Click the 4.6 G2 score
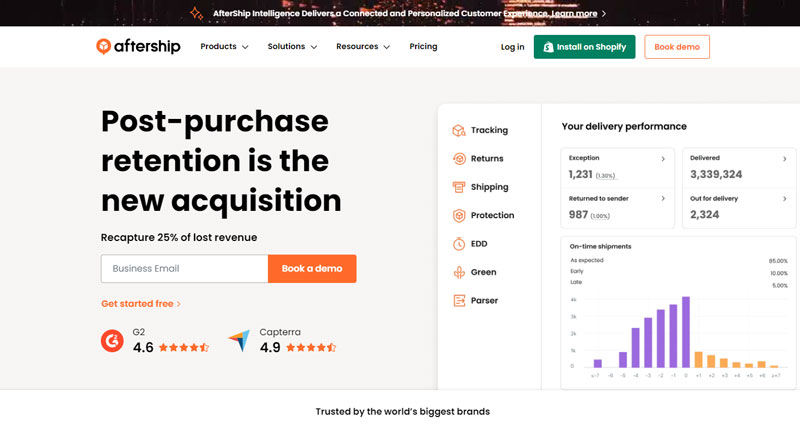 [143, 348]
